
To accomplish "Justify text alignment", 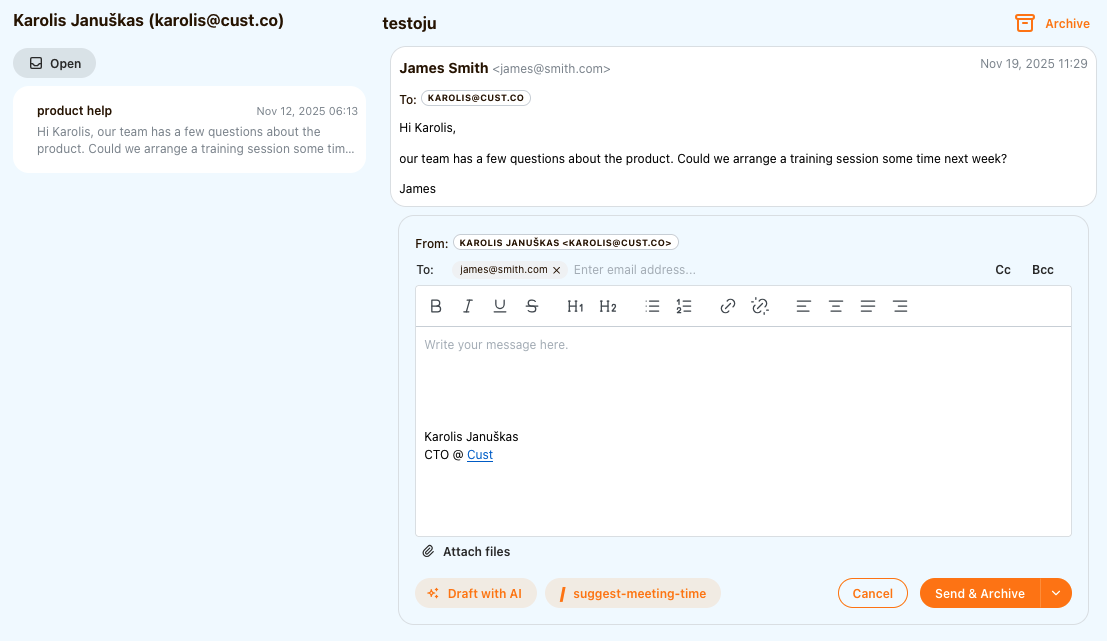I will pyautogui.click(x=868, y=307).
